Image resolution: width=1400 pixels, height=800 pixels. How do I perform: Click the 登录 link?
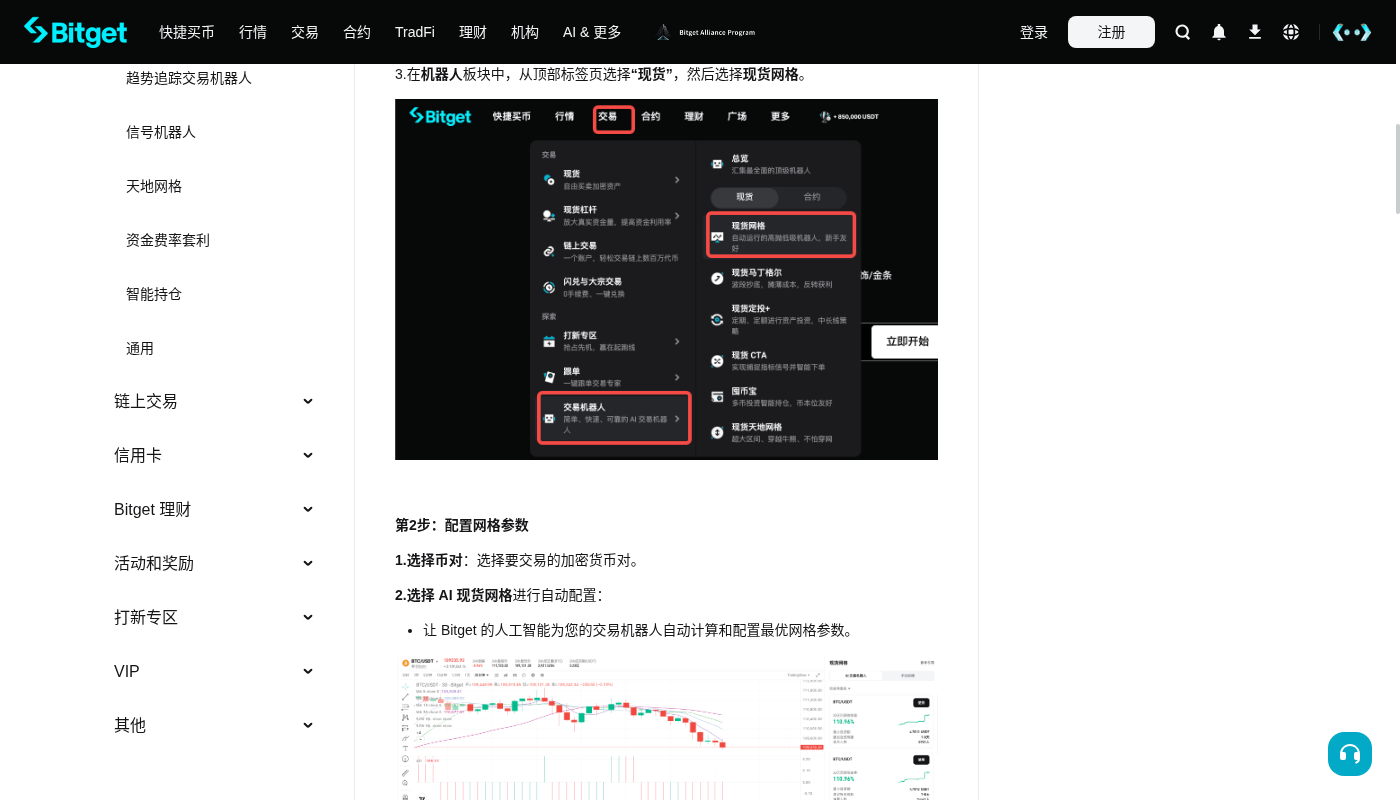[1034, 32]
